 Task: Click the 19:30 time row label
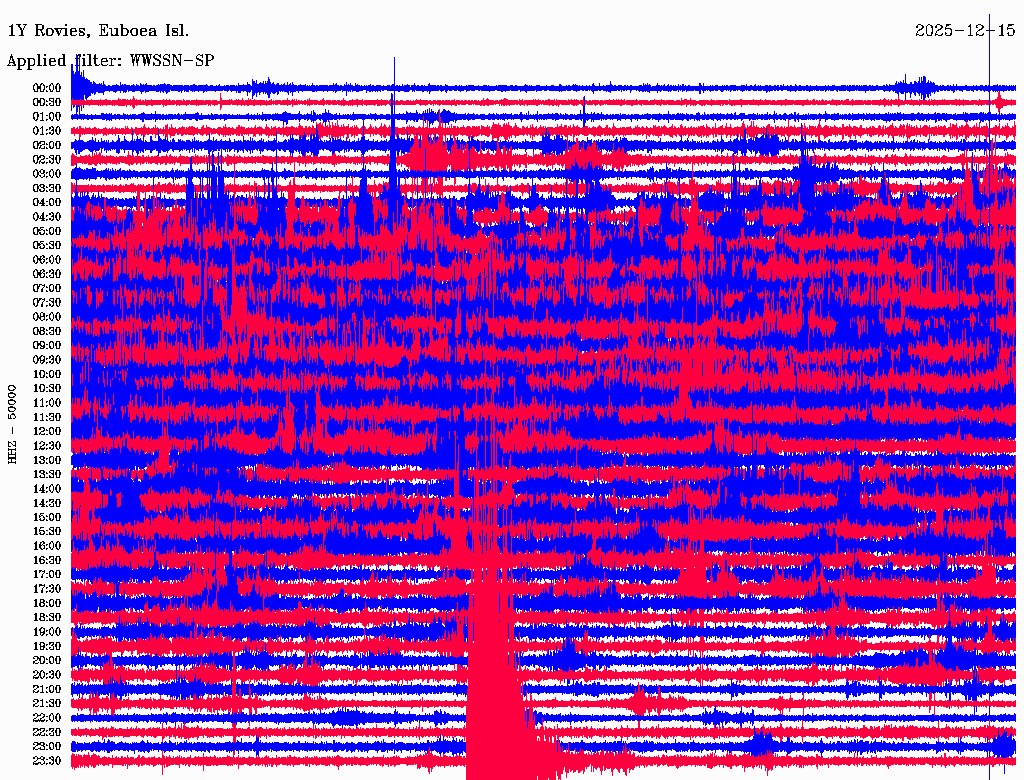pyautogui.click(x=46, y=646)
